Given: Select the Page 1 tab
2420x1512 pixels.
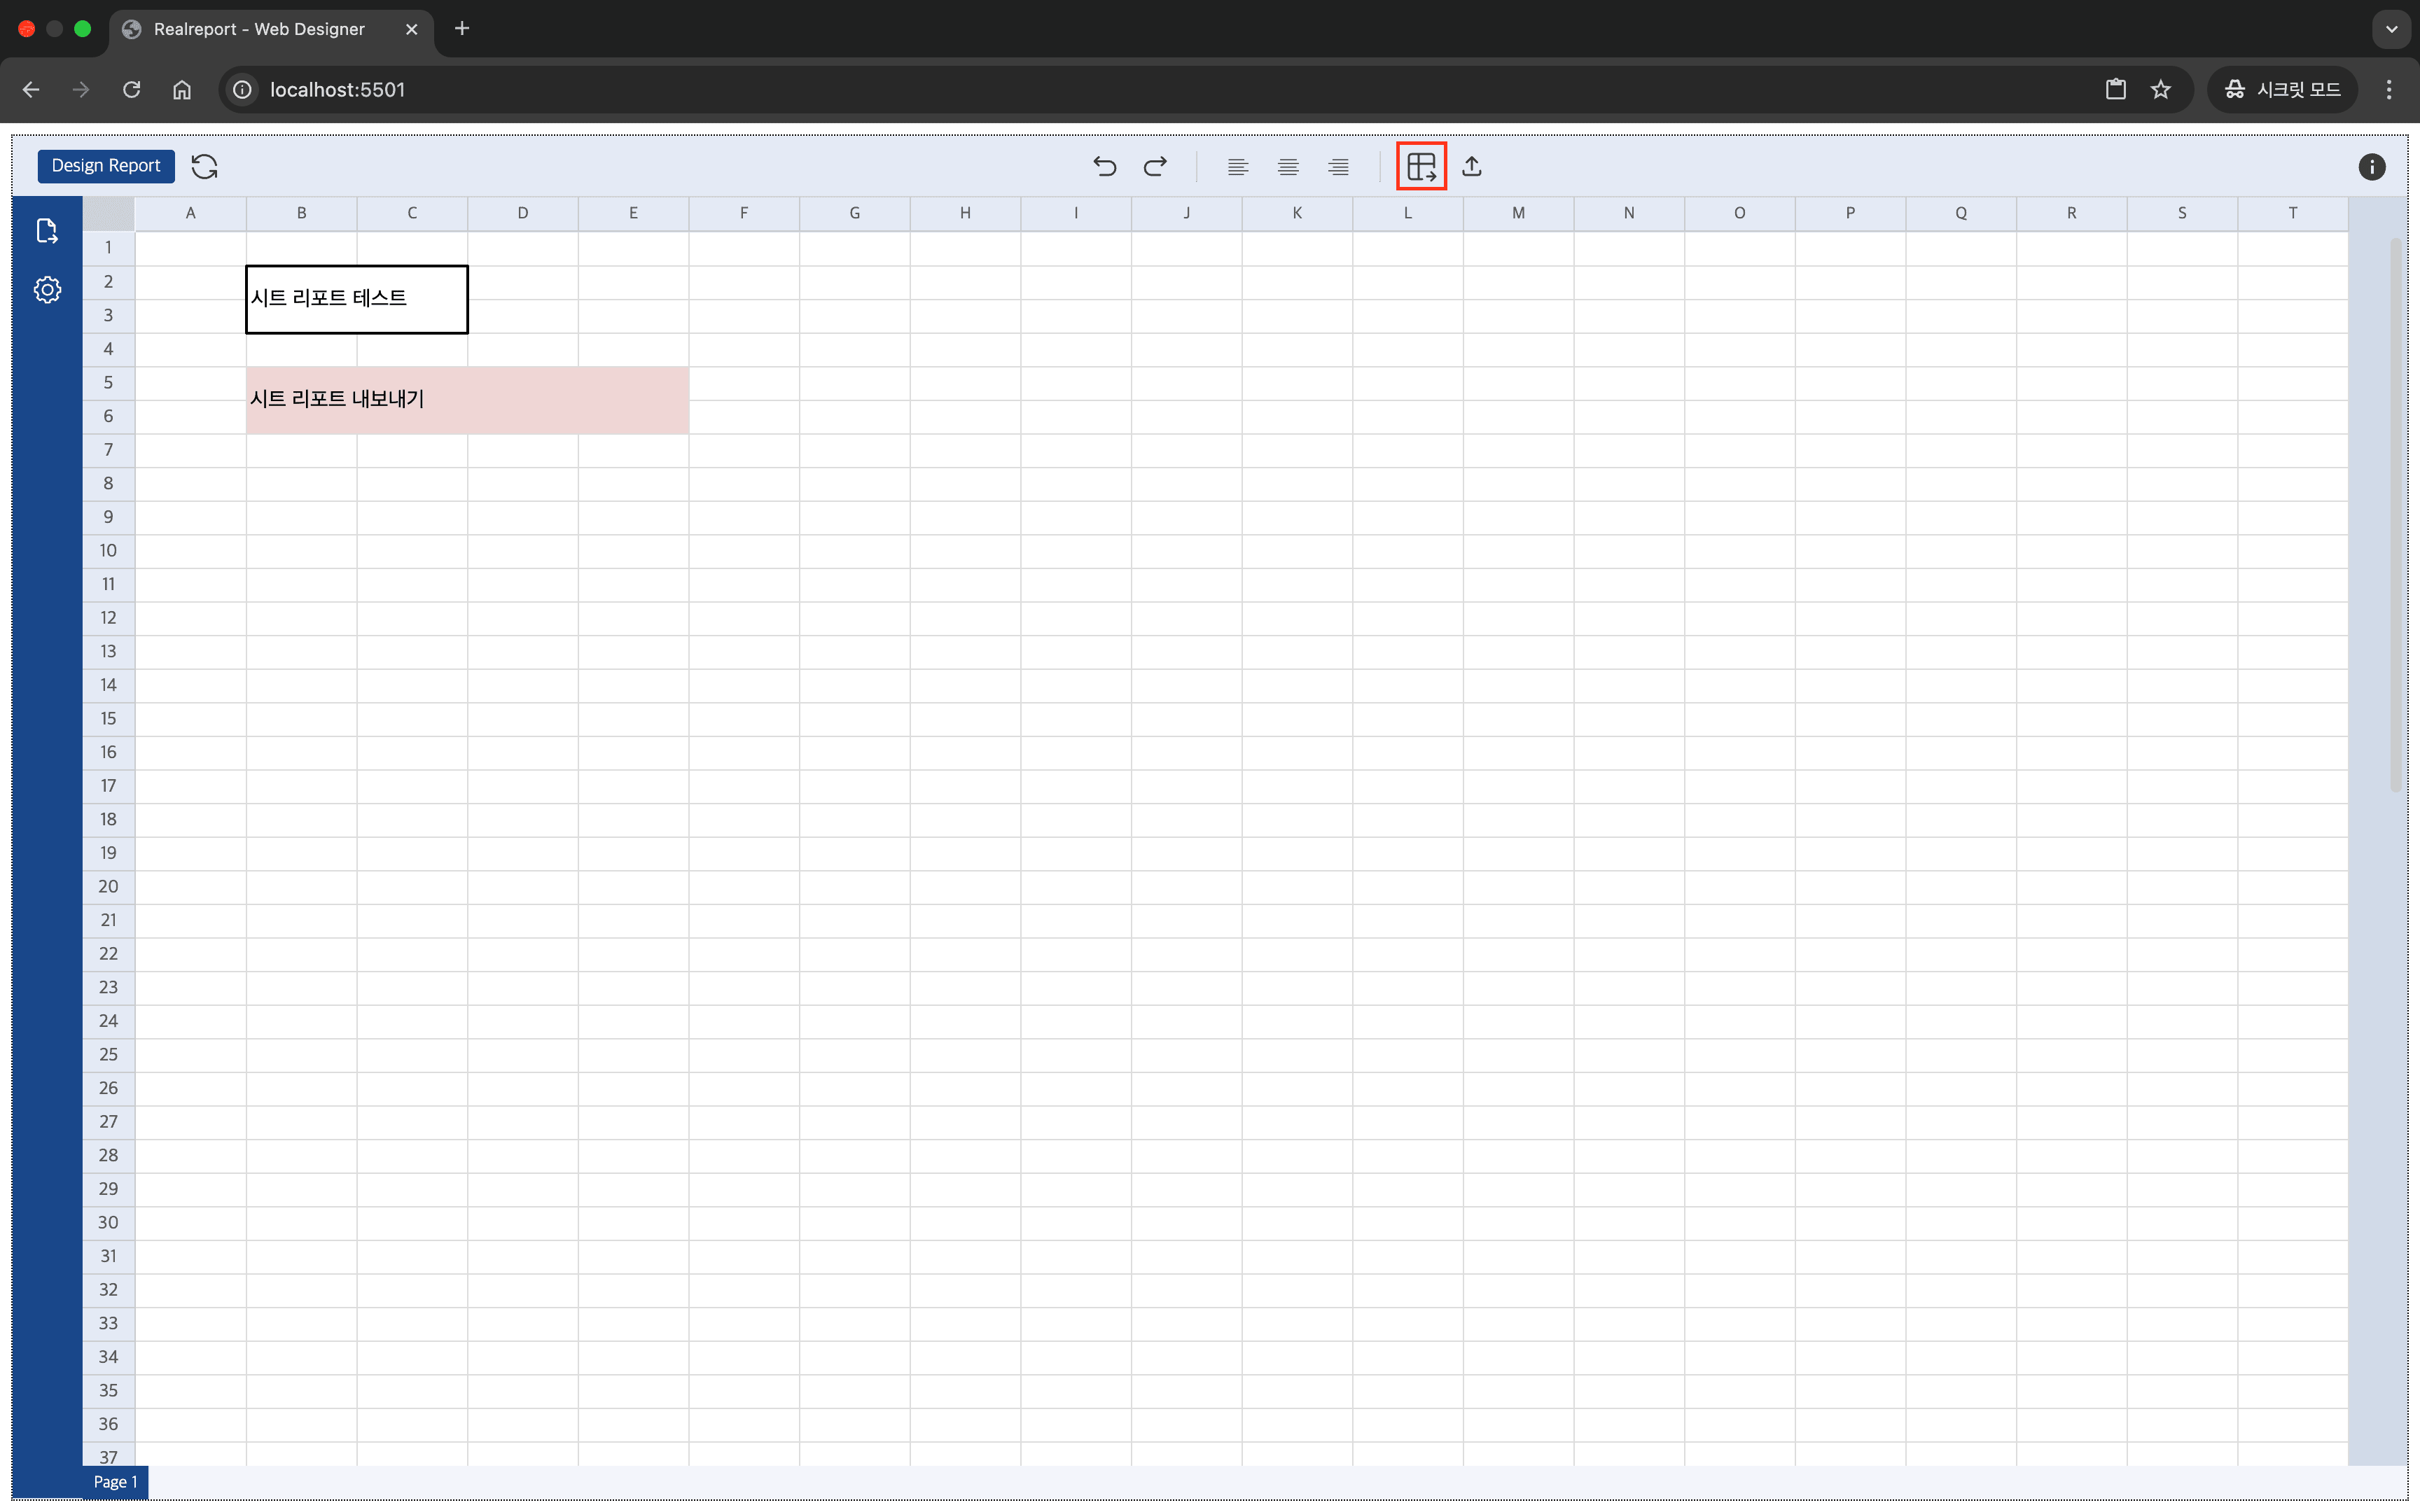Looking at the screenshot, I should click(x=113, y=1483).
